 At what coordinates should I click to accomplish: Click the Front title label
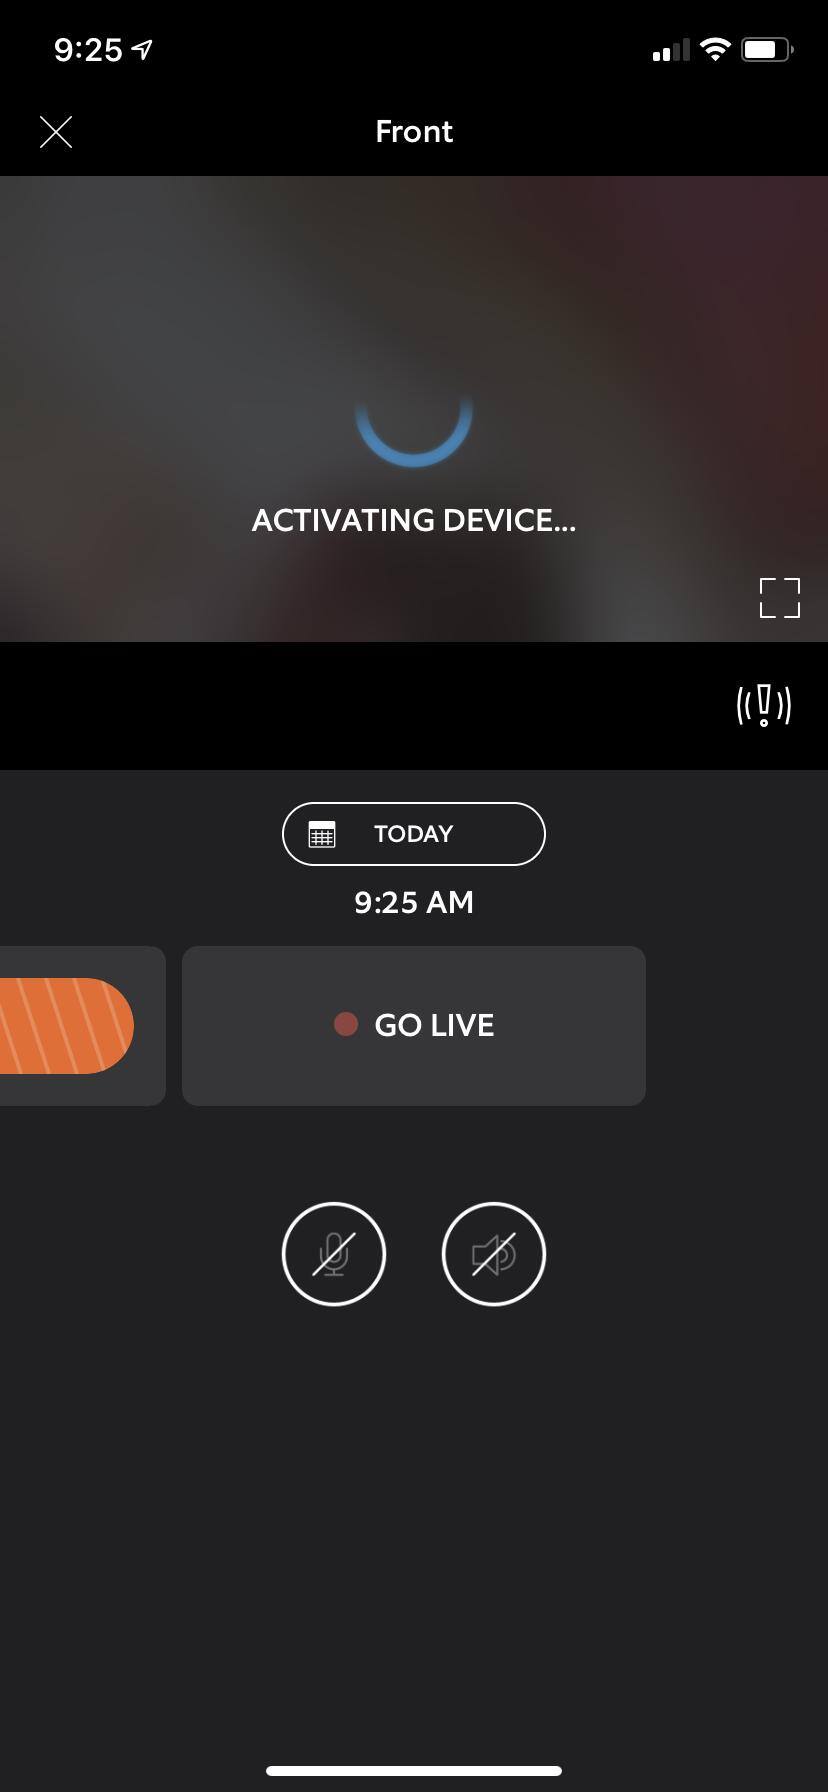pyautogui.click(x=414, y=132)
